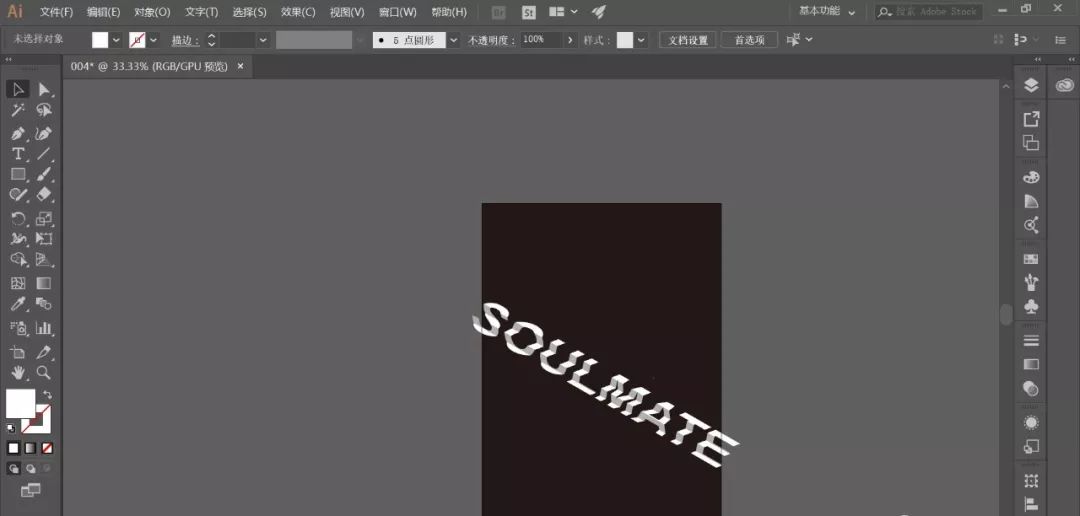The image size is (1080, 516).
Task: Swap fill and stroke colors
Action: (47, 396)
